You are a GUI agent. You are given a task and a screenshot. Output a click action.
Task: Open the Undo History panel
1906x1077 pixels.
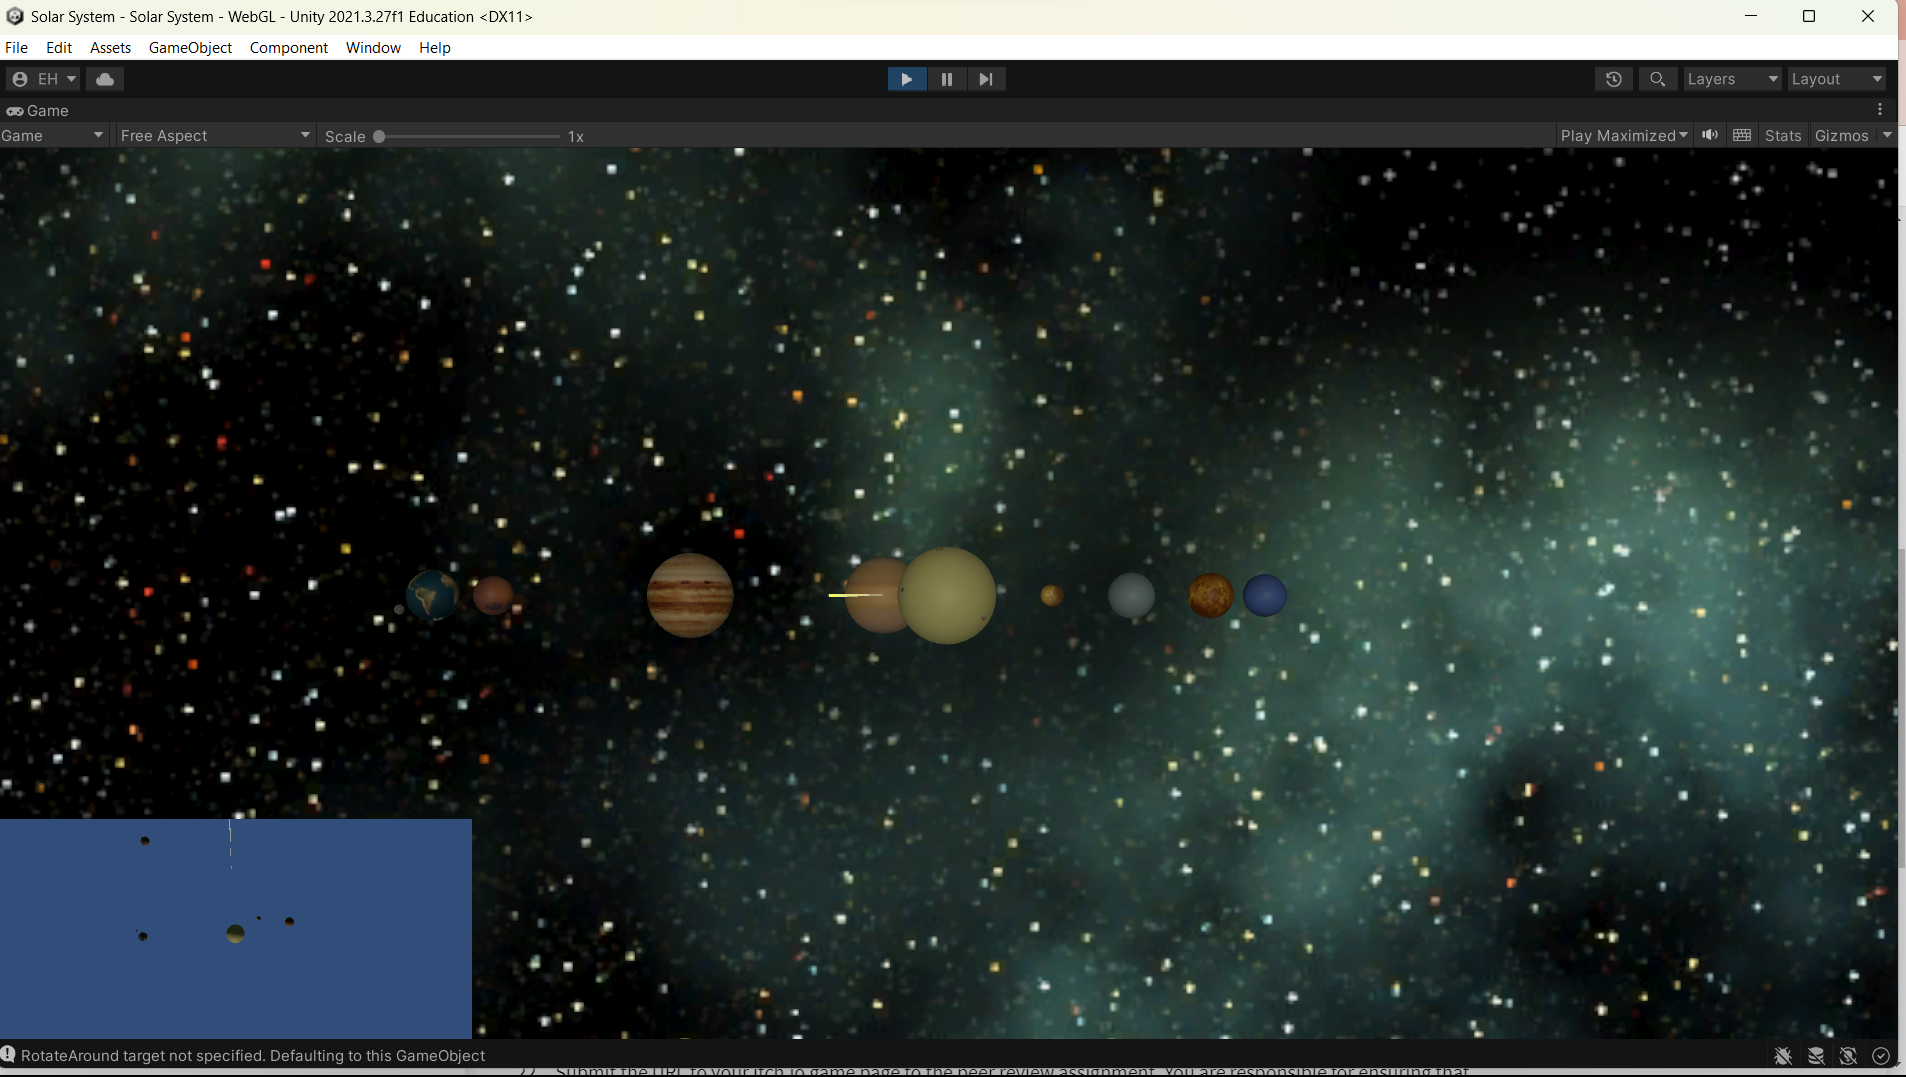[1614, 78]
